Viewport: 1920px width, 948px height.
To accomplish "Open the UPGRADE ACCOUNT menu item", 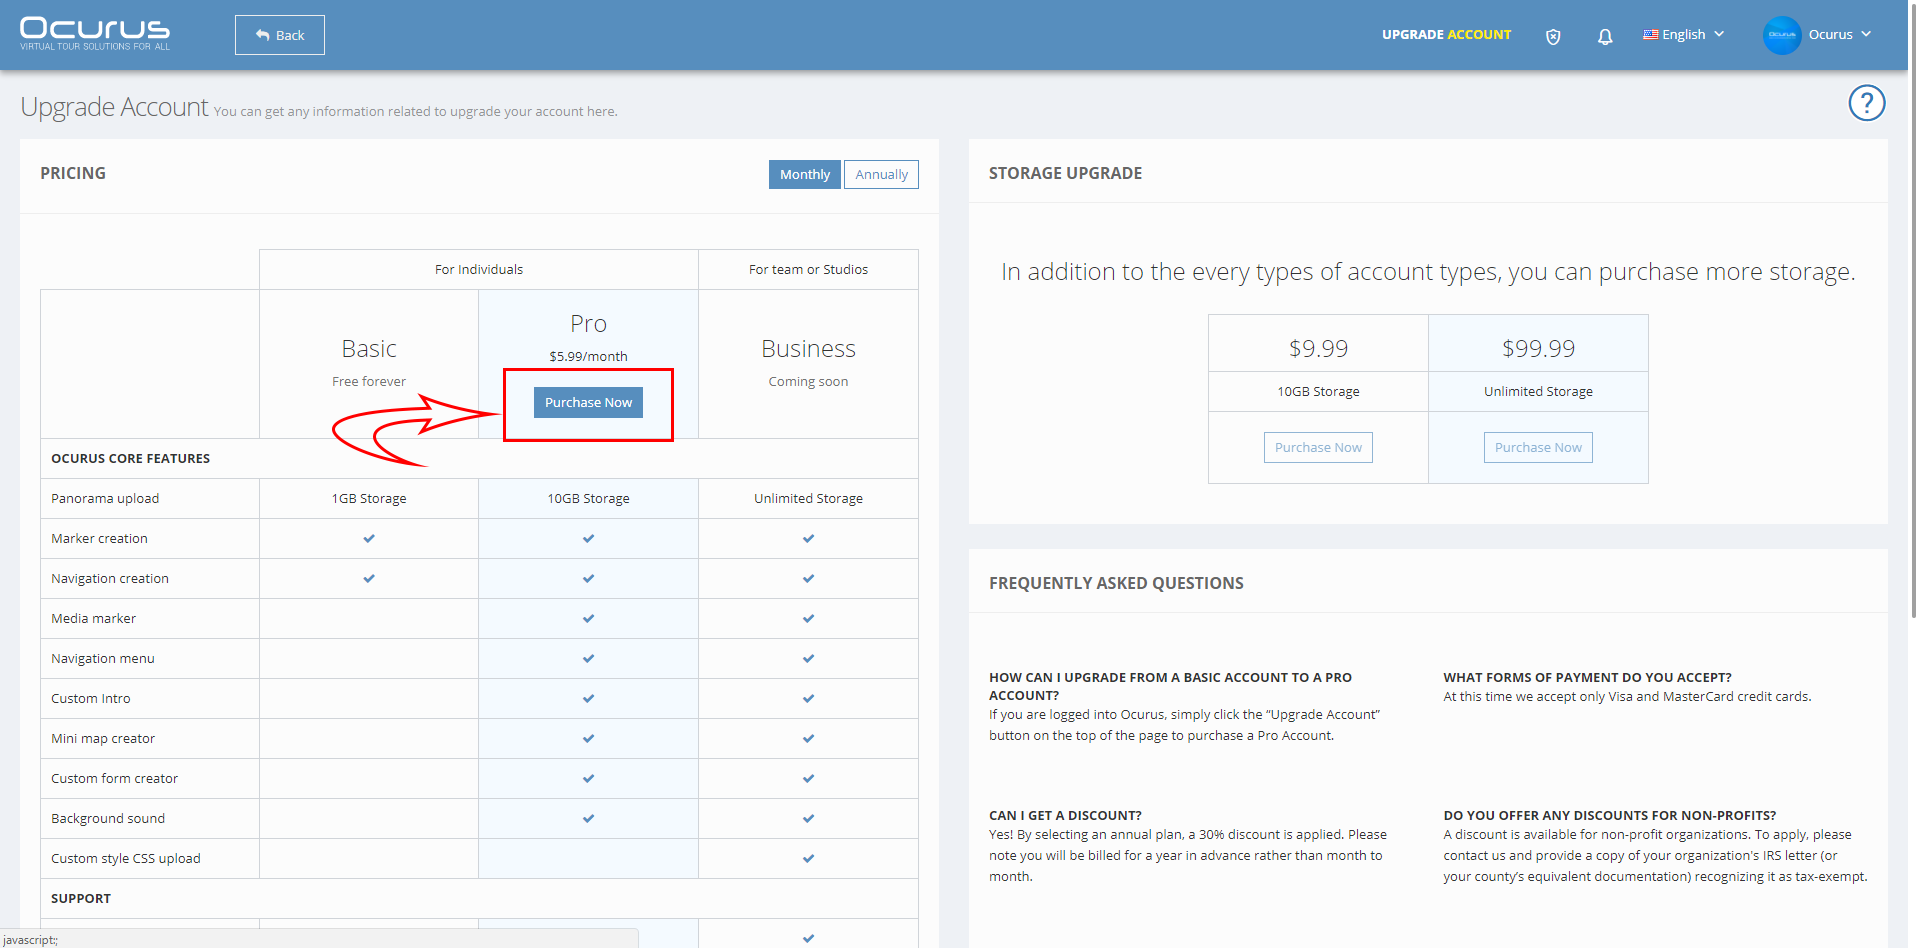I will [1446, 34].
